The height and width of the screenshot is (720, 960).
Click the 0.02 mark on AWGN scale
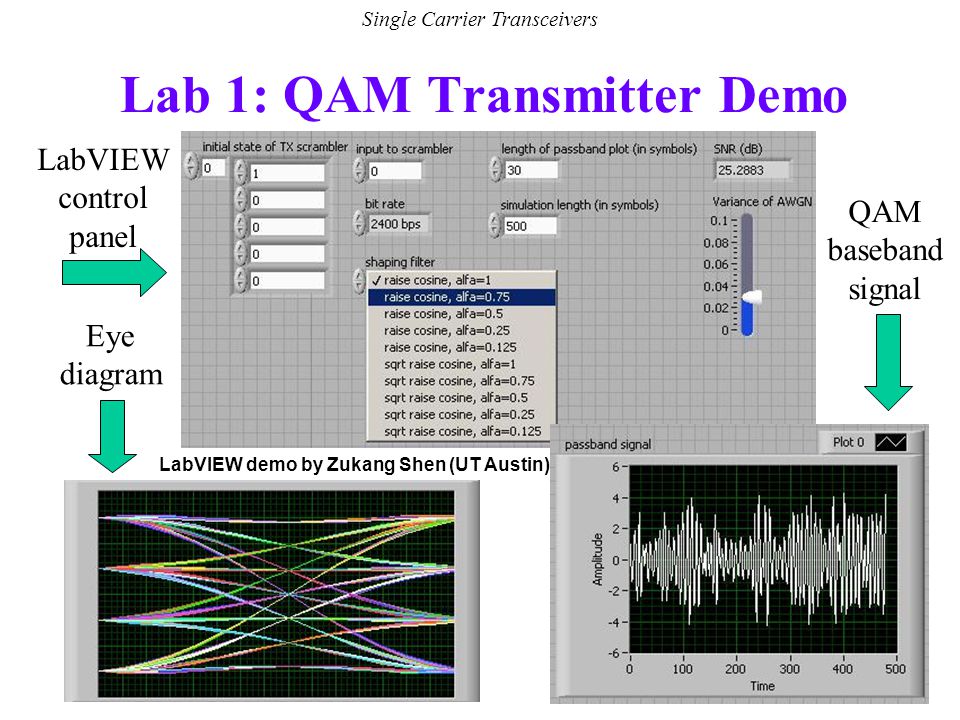[x=716, y=308]
